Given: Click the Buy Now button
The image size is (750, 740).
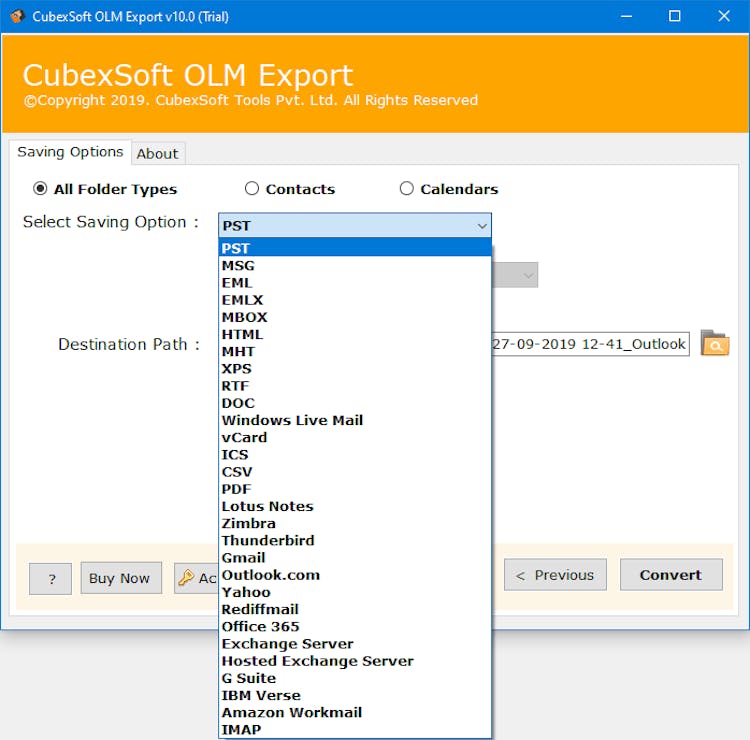Looking at the screenshot, I should coord(121,578).
